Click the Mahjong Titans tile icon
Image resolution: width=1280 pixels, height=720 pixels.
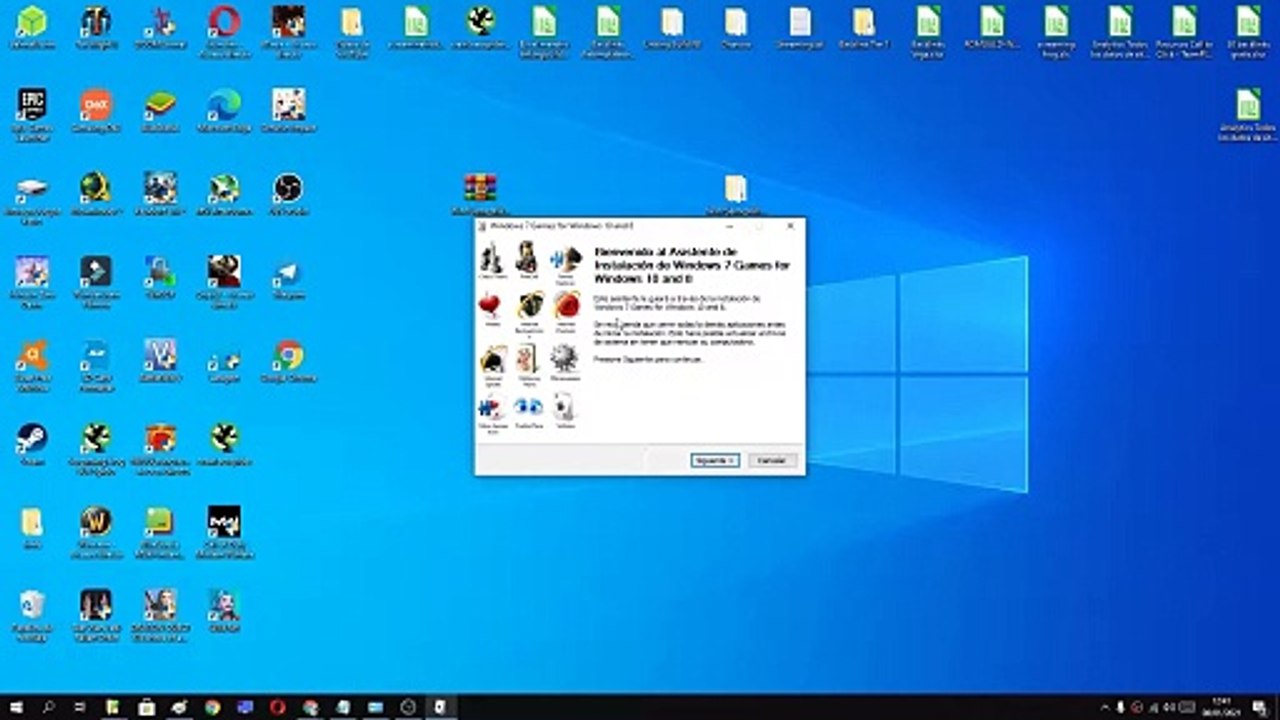click(x=528, y=358)
